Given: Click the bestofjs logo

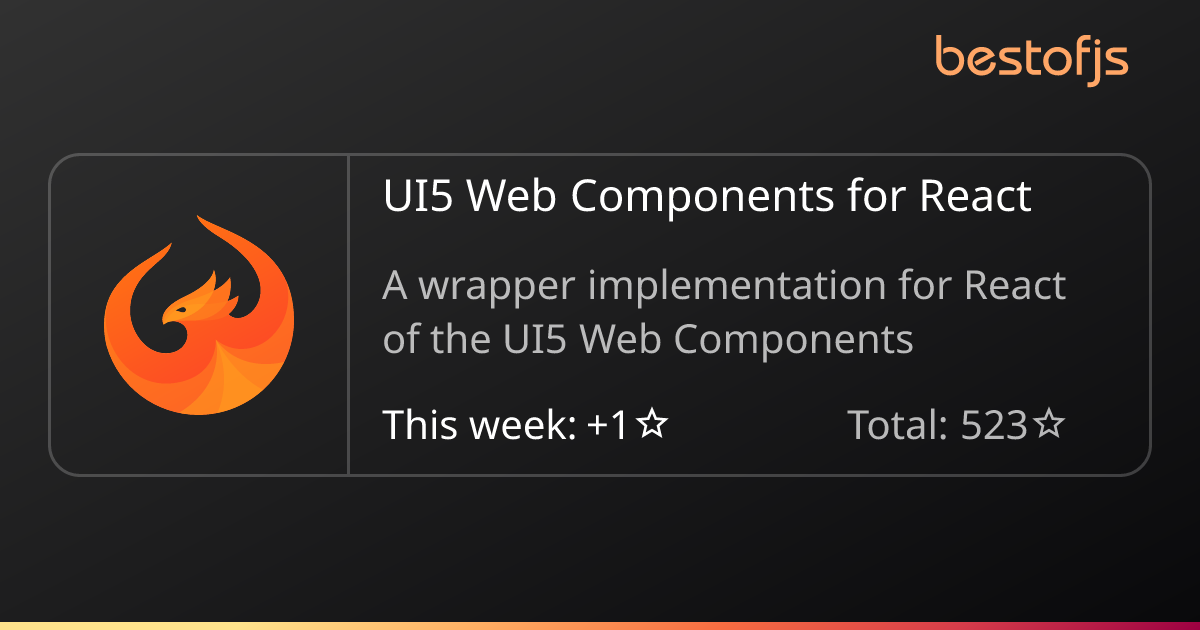Looking at the screenshot, I should pos(1031,58).
